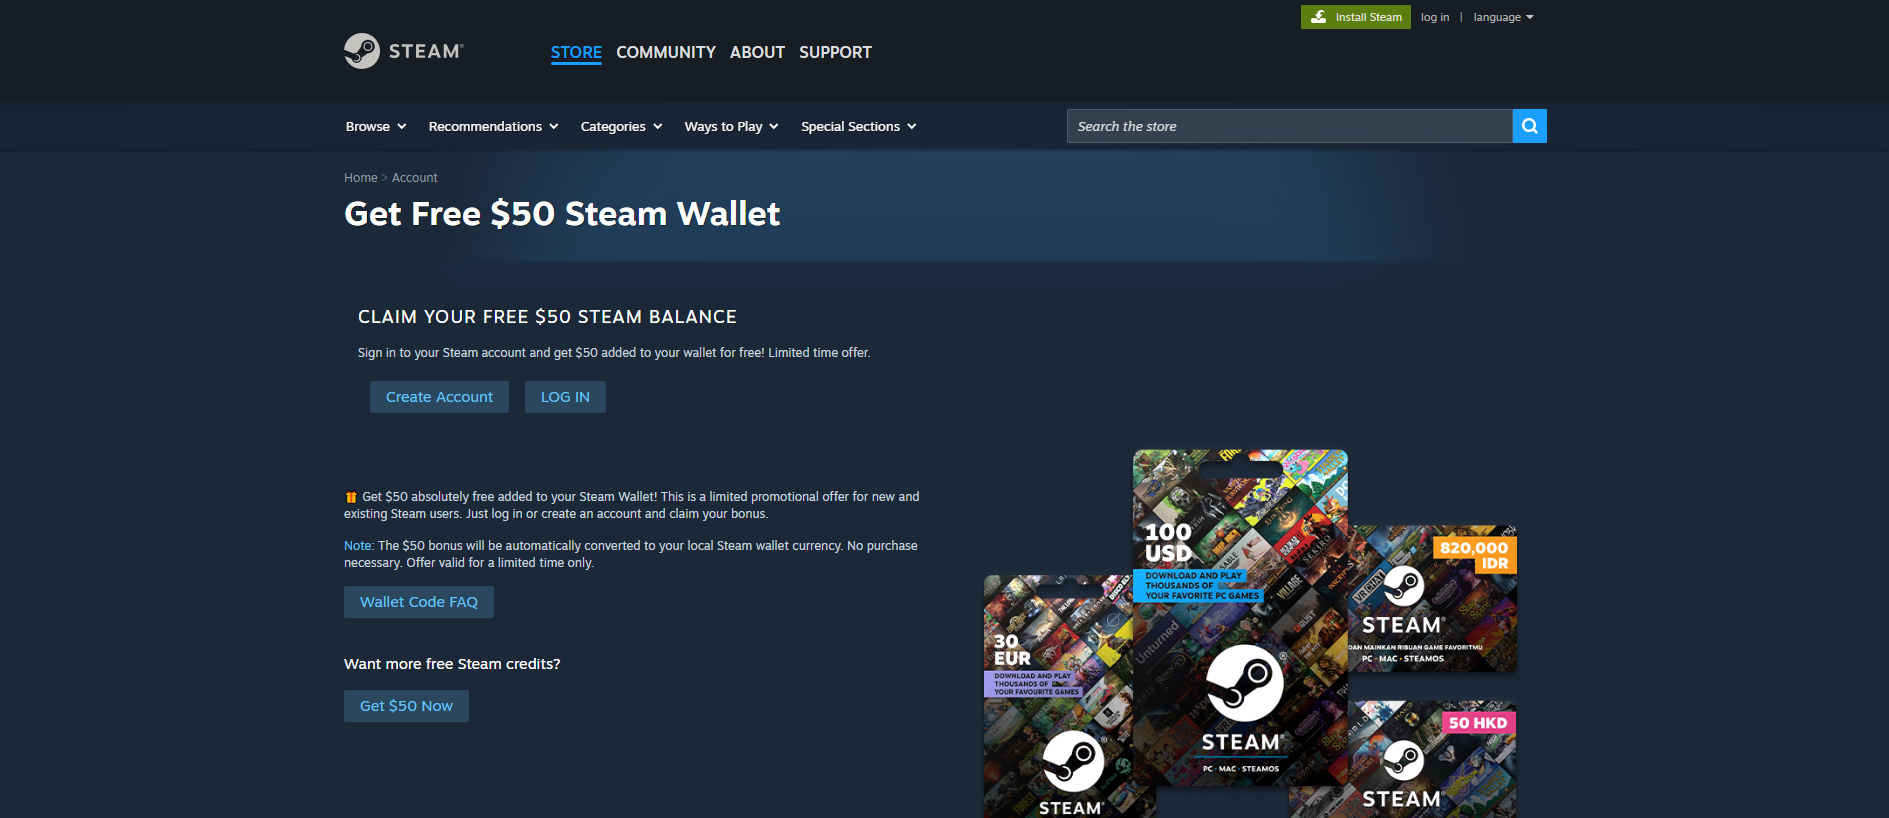Select the 820,000 IDR gift card image
The width and height of the screenshot is (1889, 818).
1432,599
